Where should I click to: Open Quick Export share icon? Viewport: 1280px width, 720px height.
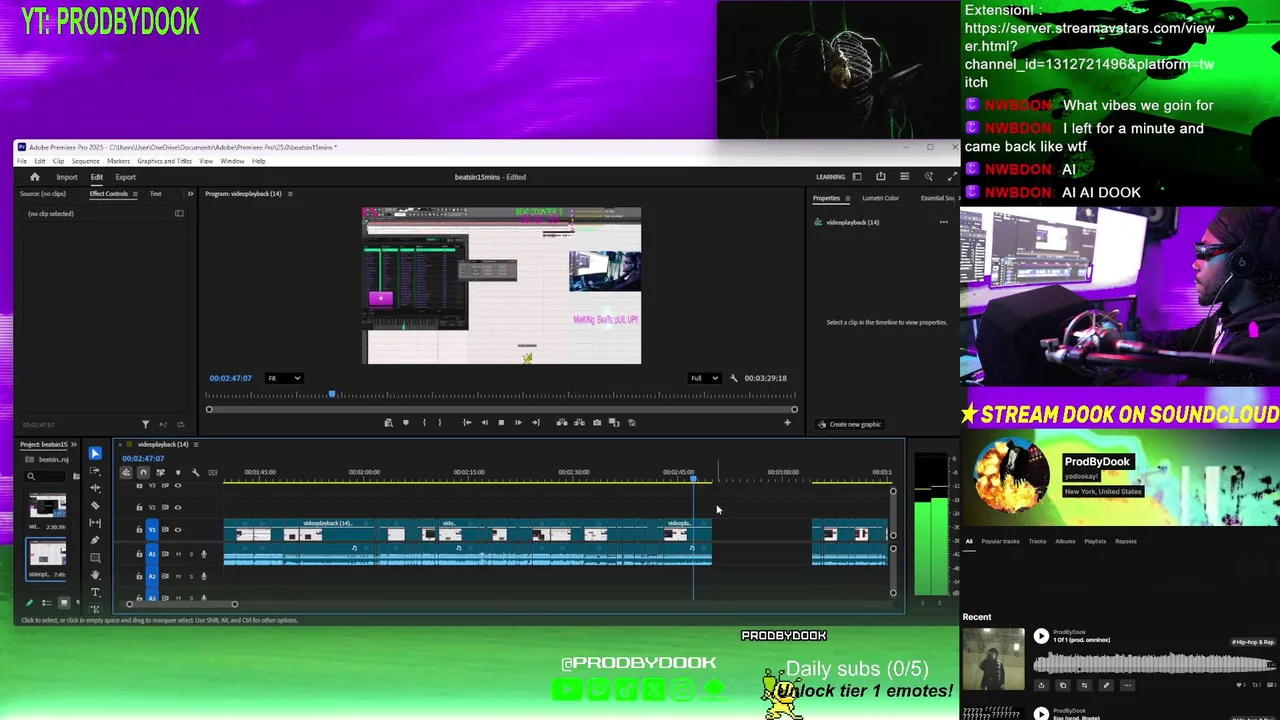(x=880, y=177)
